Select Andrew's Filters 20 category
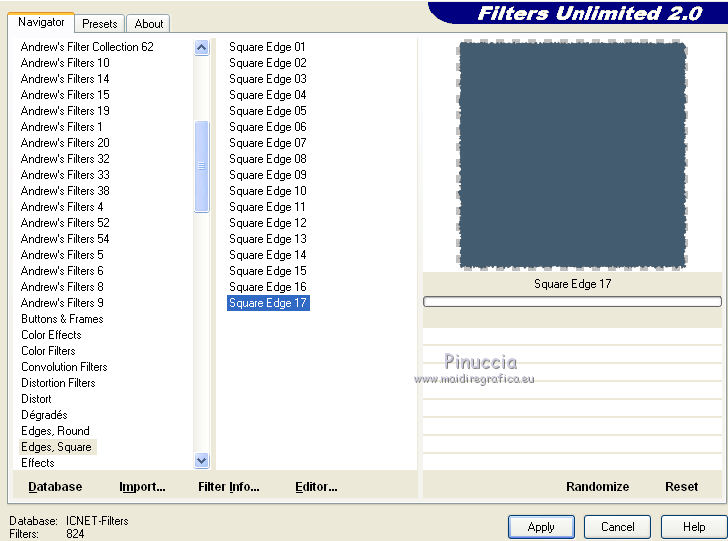728x541 pixels. [65, 143]
